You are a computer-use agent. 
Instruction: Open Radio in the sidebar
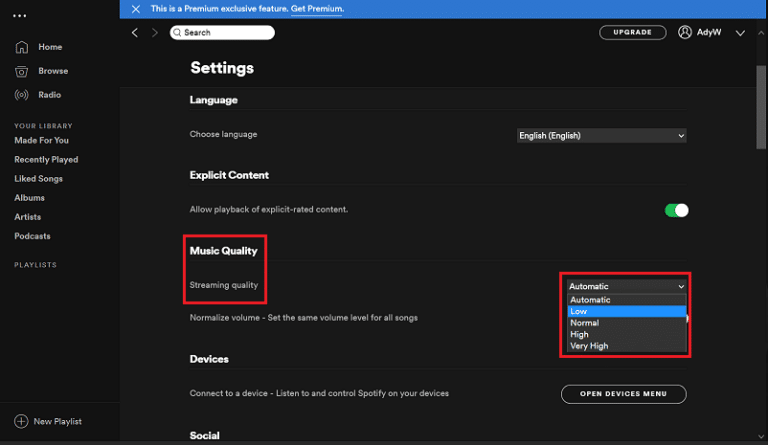49,95
